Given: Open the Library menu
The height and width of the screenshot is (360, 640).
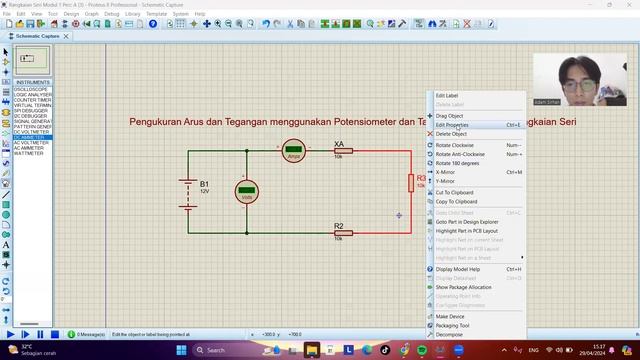Looking at the screenshot, I should tap(132, 14).
